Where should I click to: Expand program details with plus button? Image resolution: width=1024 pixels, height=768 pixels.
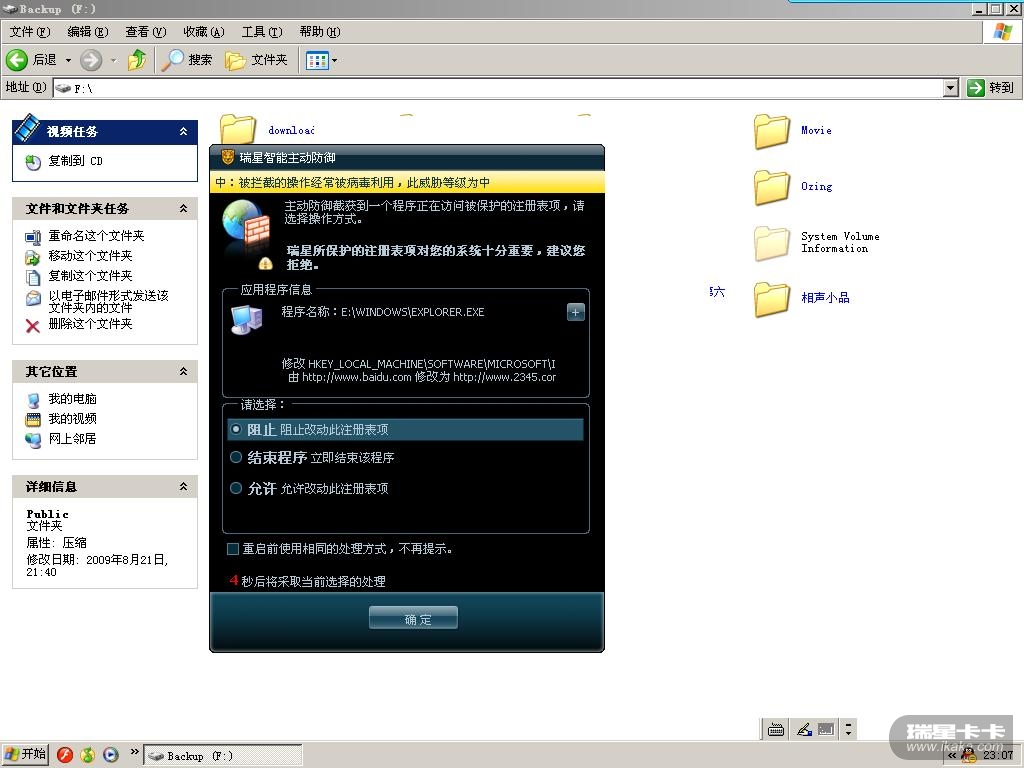575,312
